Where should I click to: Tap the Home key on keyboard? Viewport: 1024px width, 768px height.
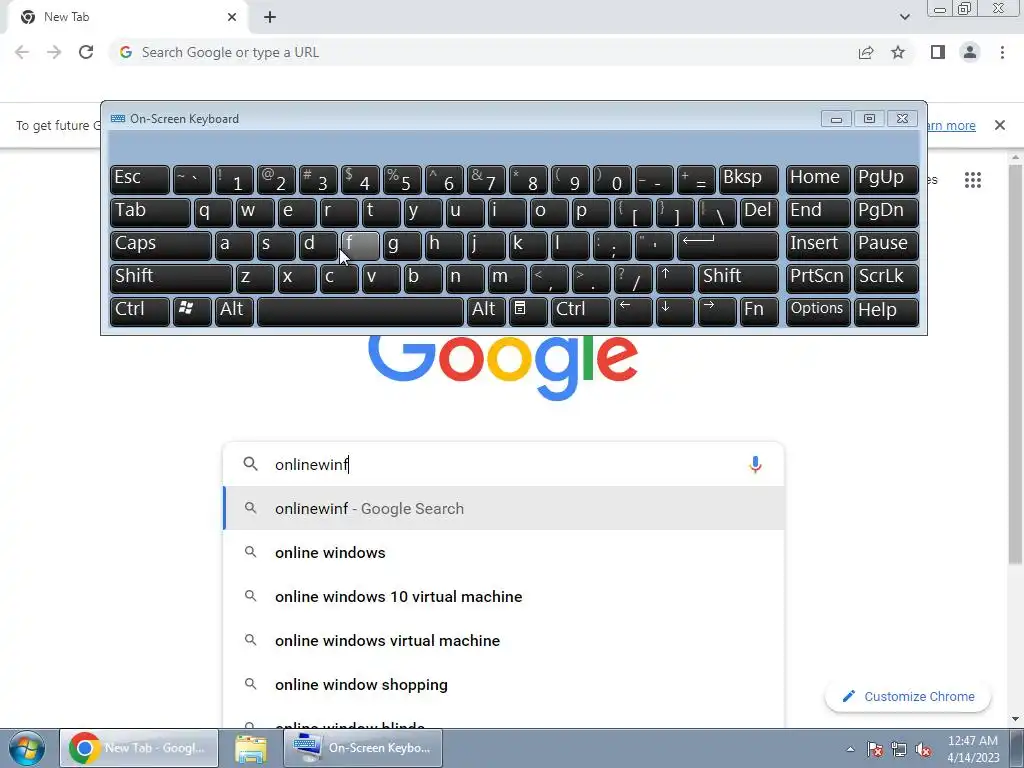[x=818, y=179]
